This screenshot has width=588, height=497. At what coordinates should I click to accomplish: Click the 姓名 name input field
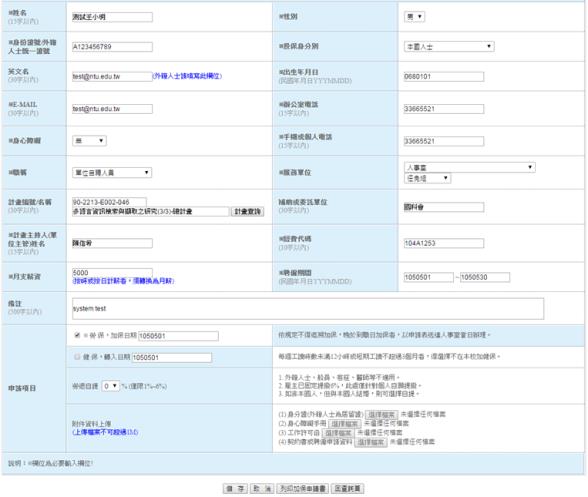tap(112, 17)
